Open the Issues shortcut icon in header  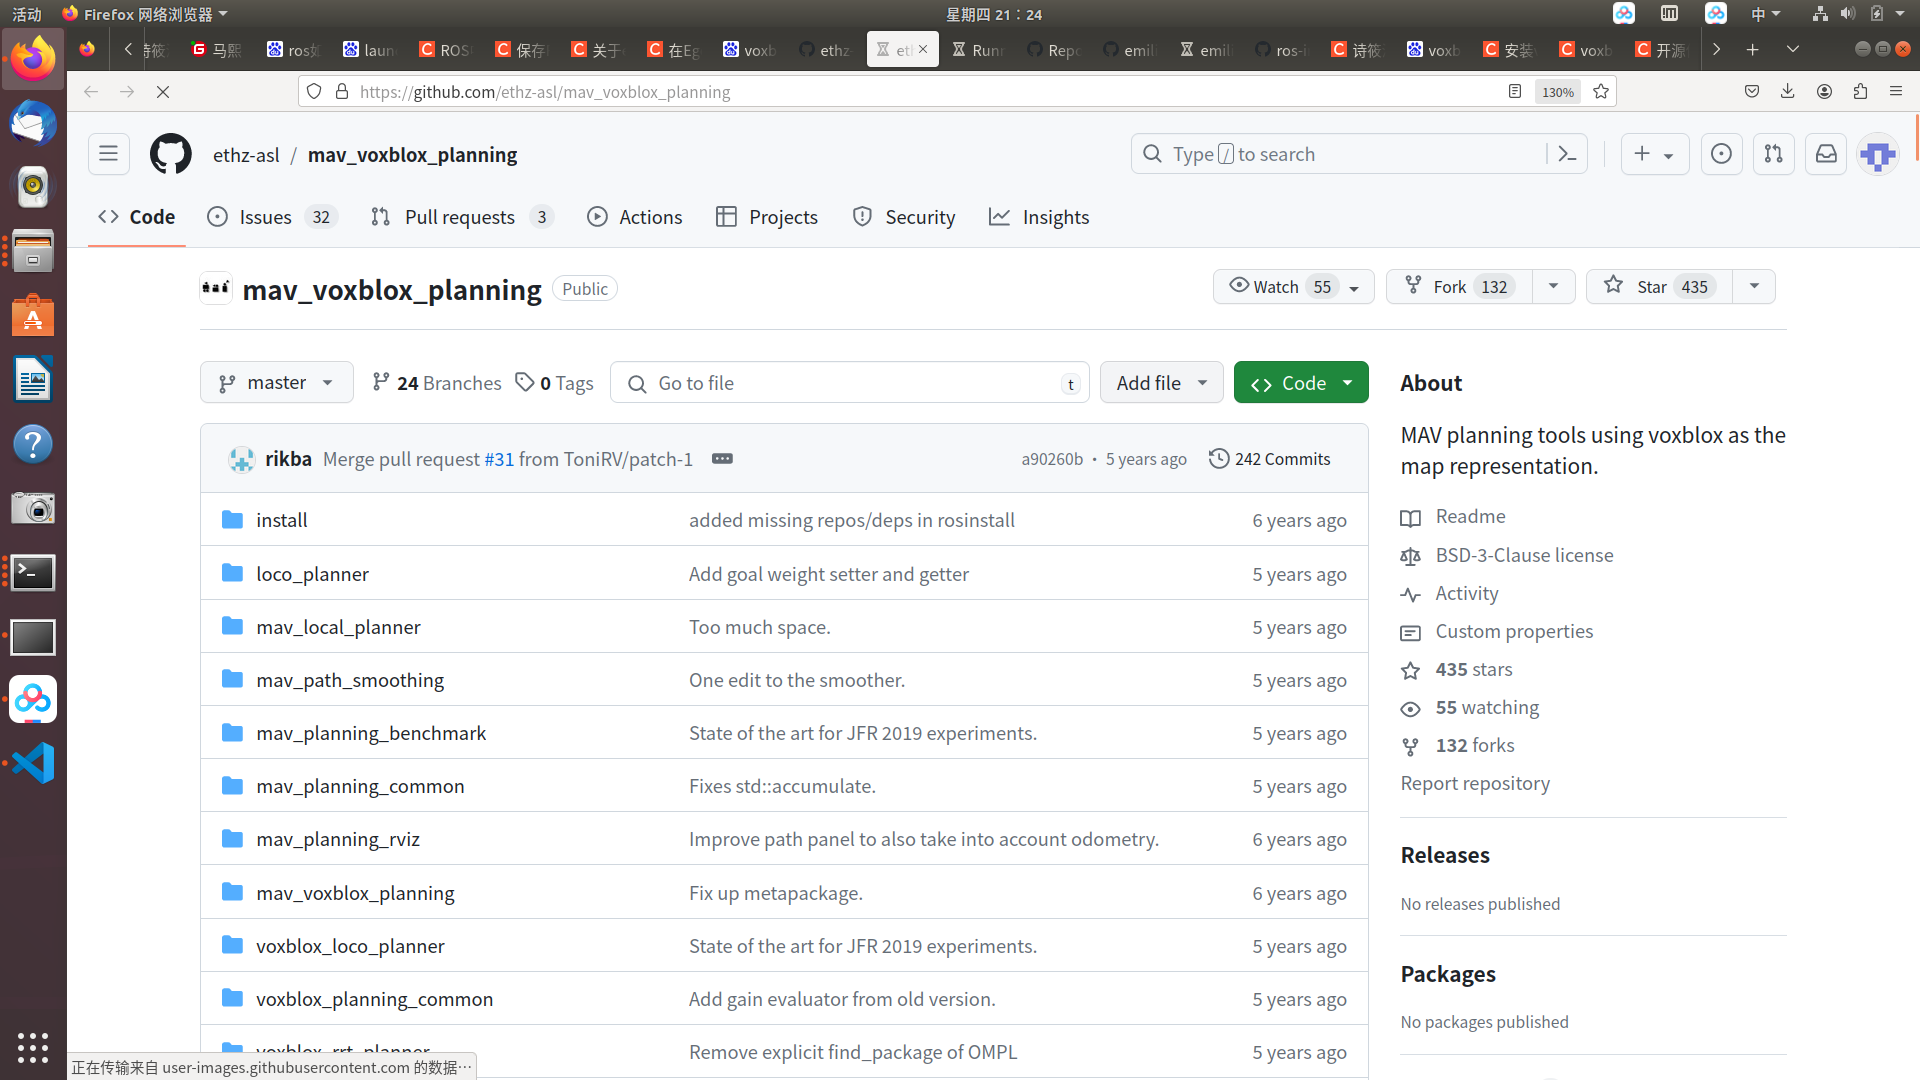(1721, 154)
